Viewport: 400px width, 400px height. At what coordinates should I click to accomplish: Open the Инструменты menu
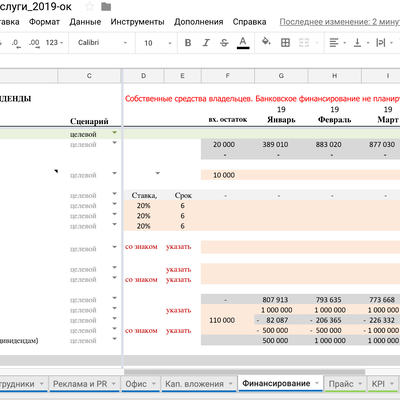pos(137,22)
